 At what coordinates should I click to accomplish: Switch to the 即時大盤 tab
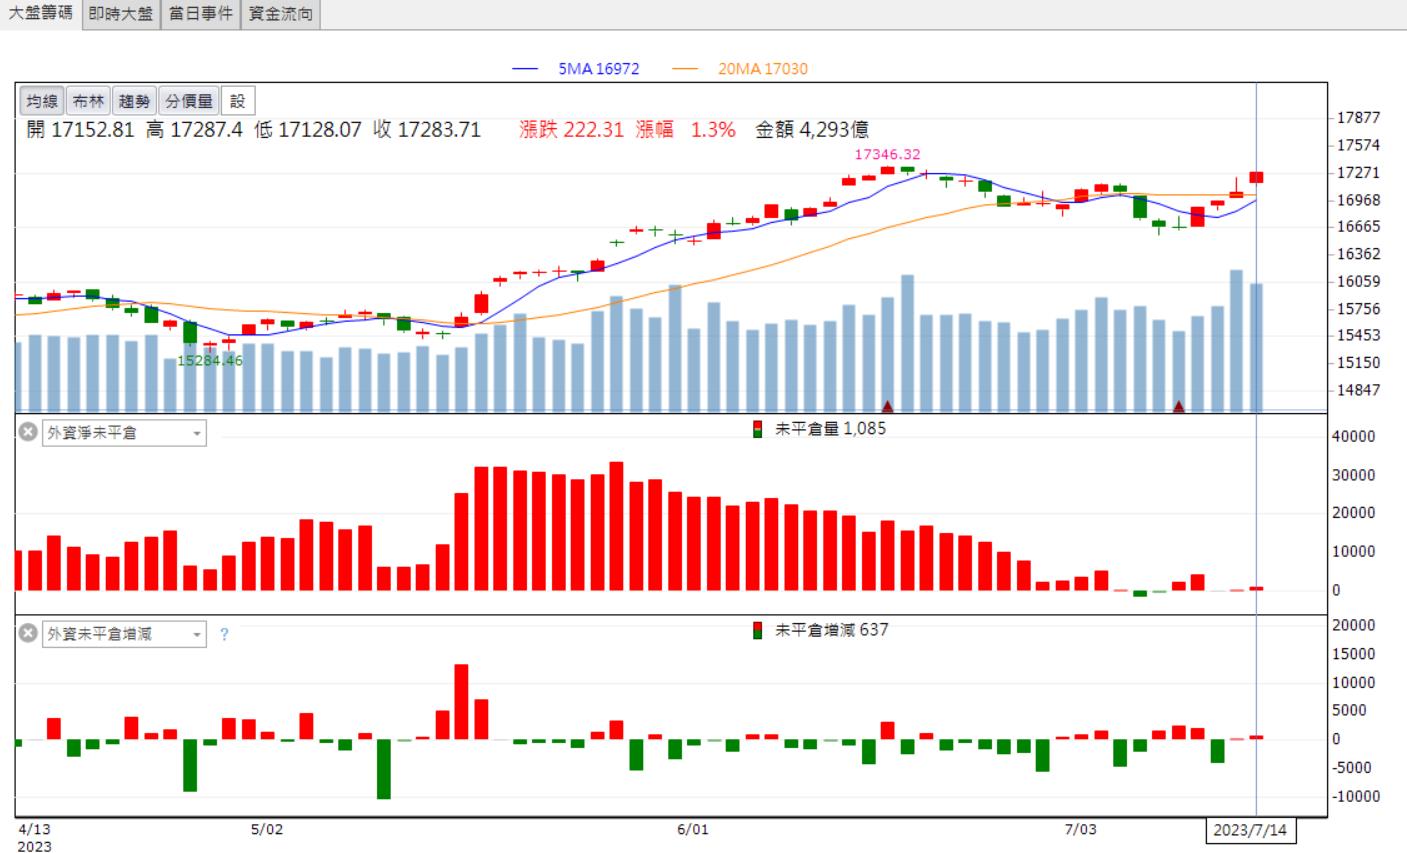[121, 14]
